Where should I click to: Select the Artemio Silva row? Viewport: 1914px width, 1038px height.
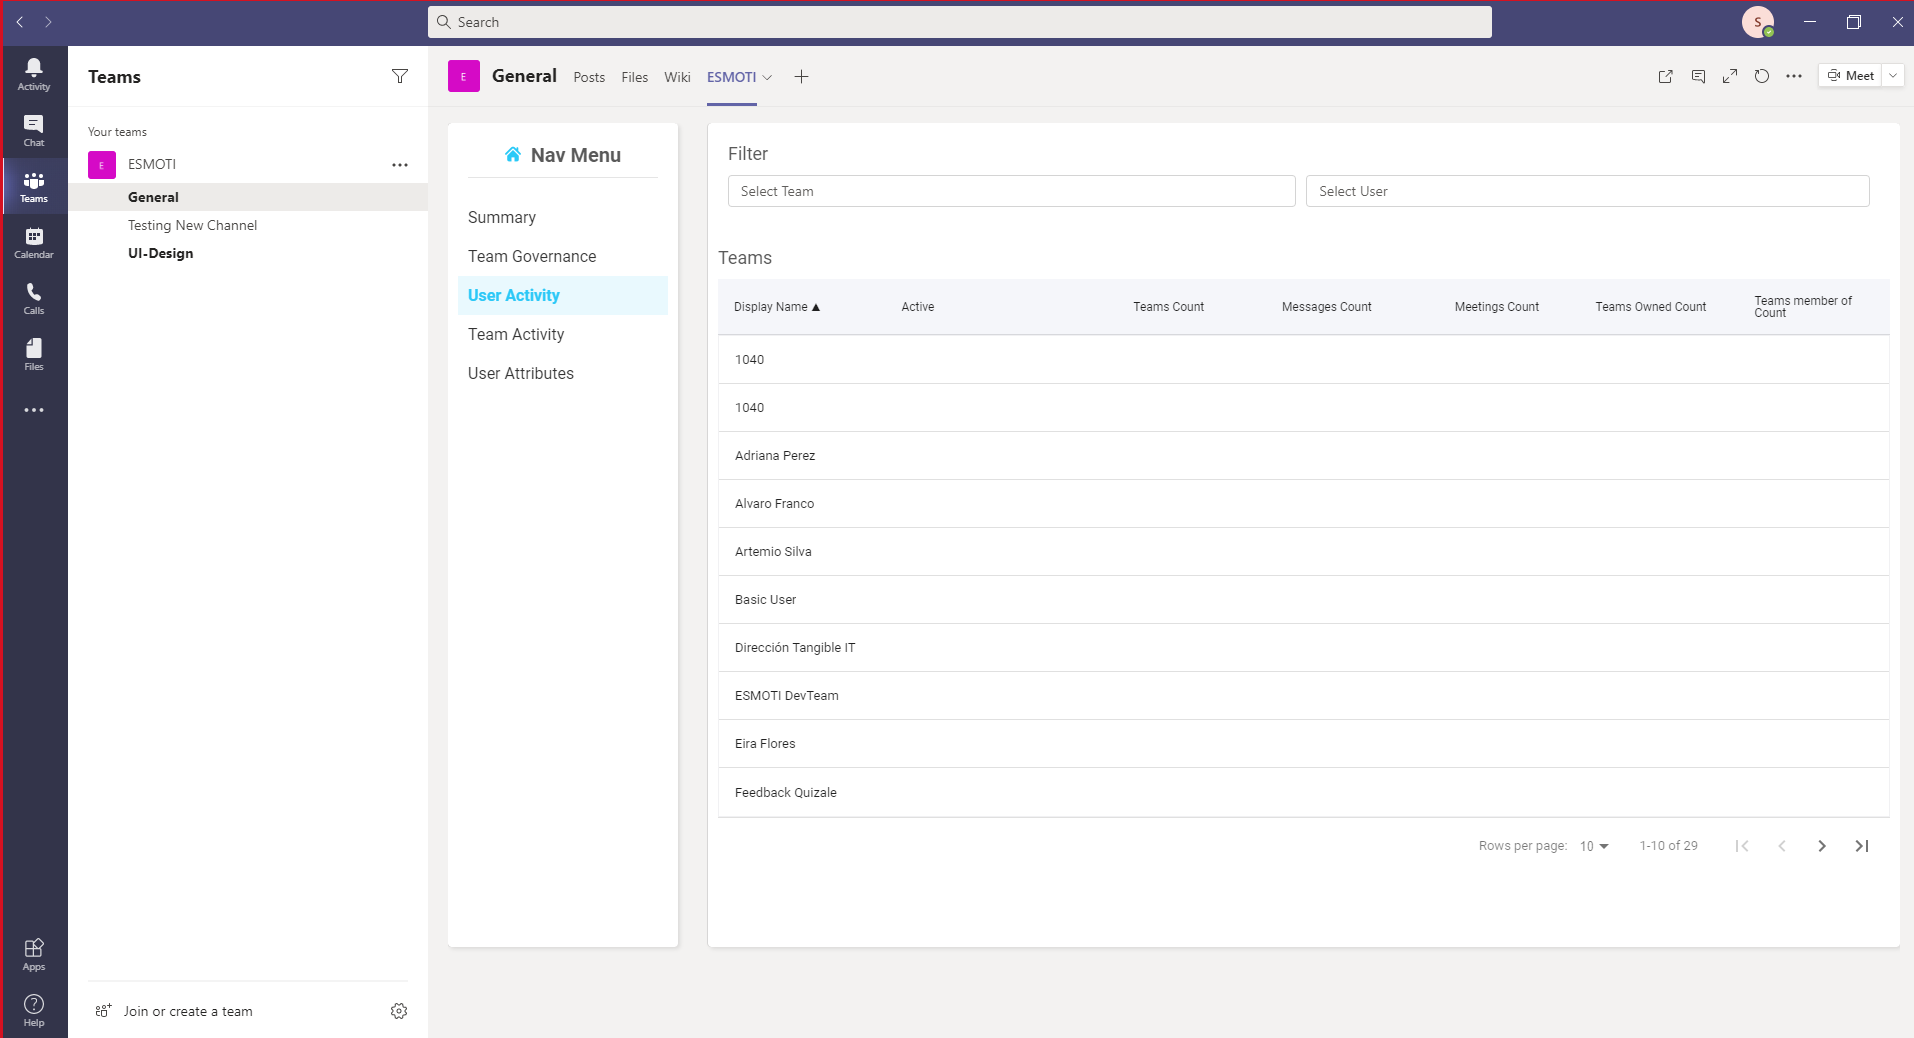click(1304, 552)
